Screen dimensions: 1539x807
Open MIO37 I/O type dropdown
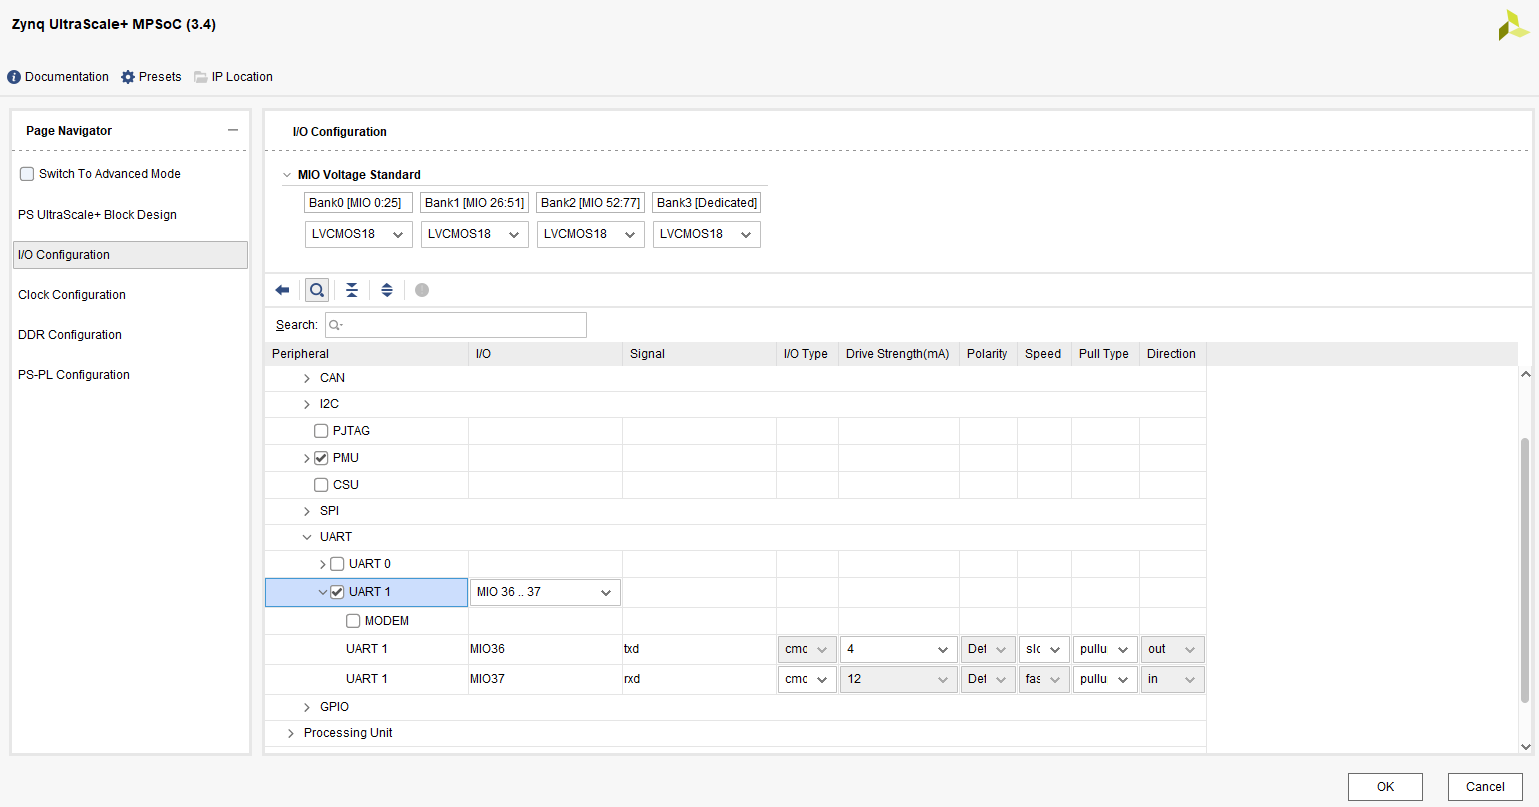tap(807, 679)
